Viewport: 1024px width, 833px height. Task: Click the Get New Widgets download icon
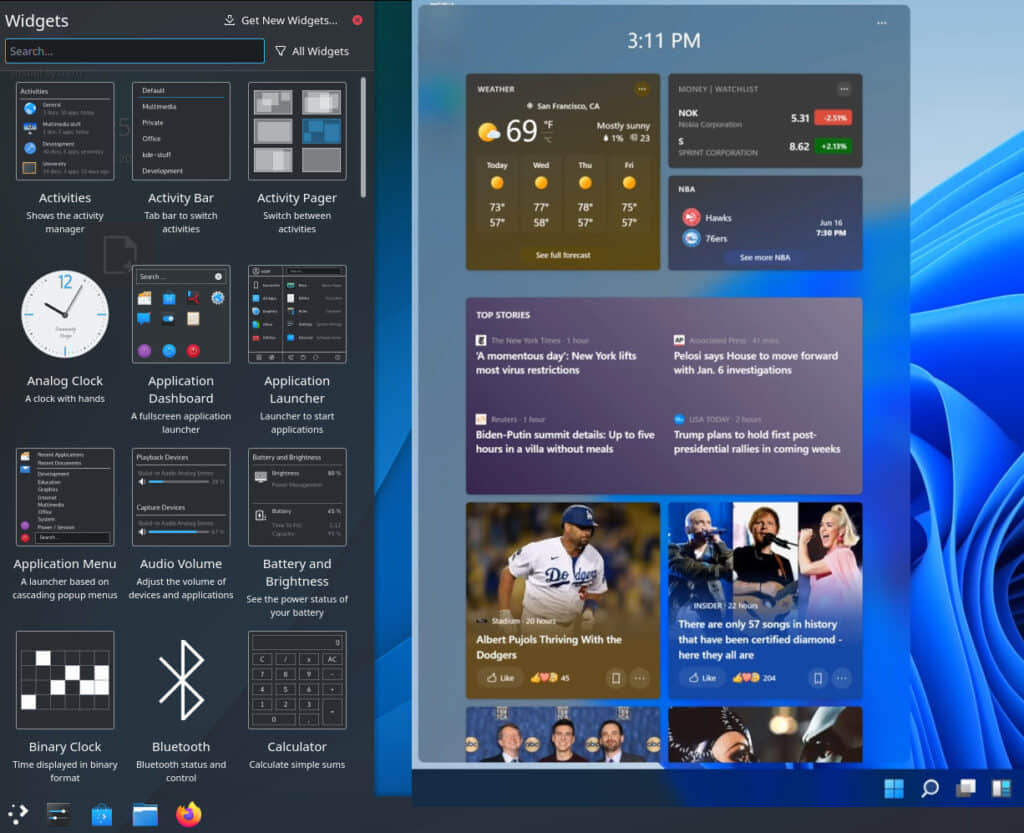(x=229, y=20)
